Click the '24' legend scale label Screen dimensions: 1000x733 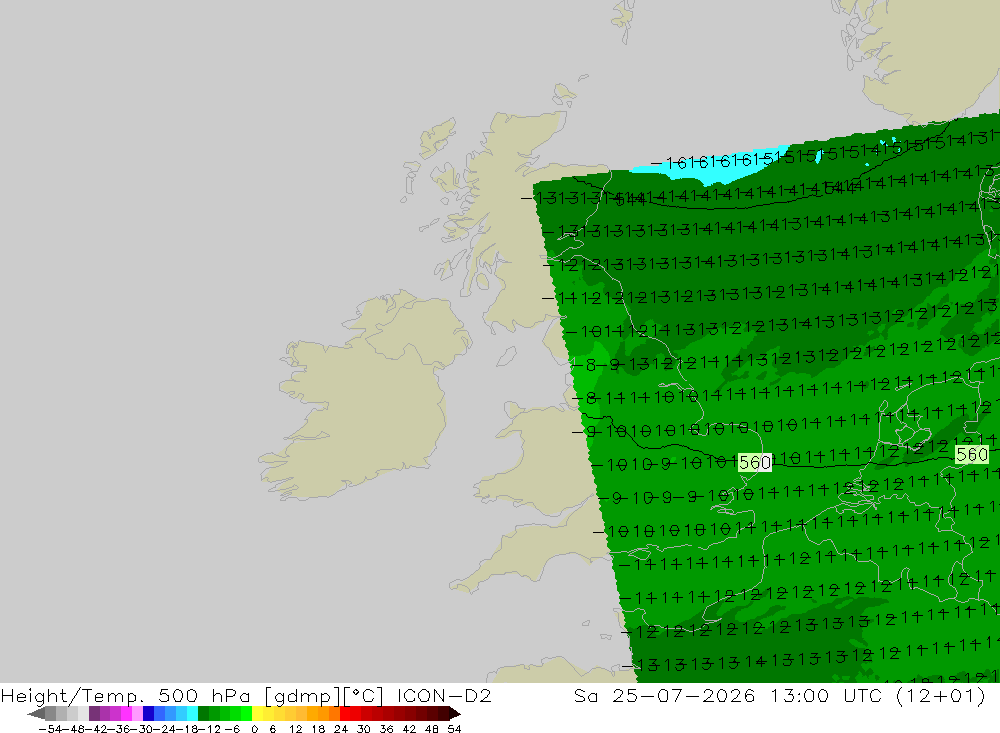click(341, 729)
